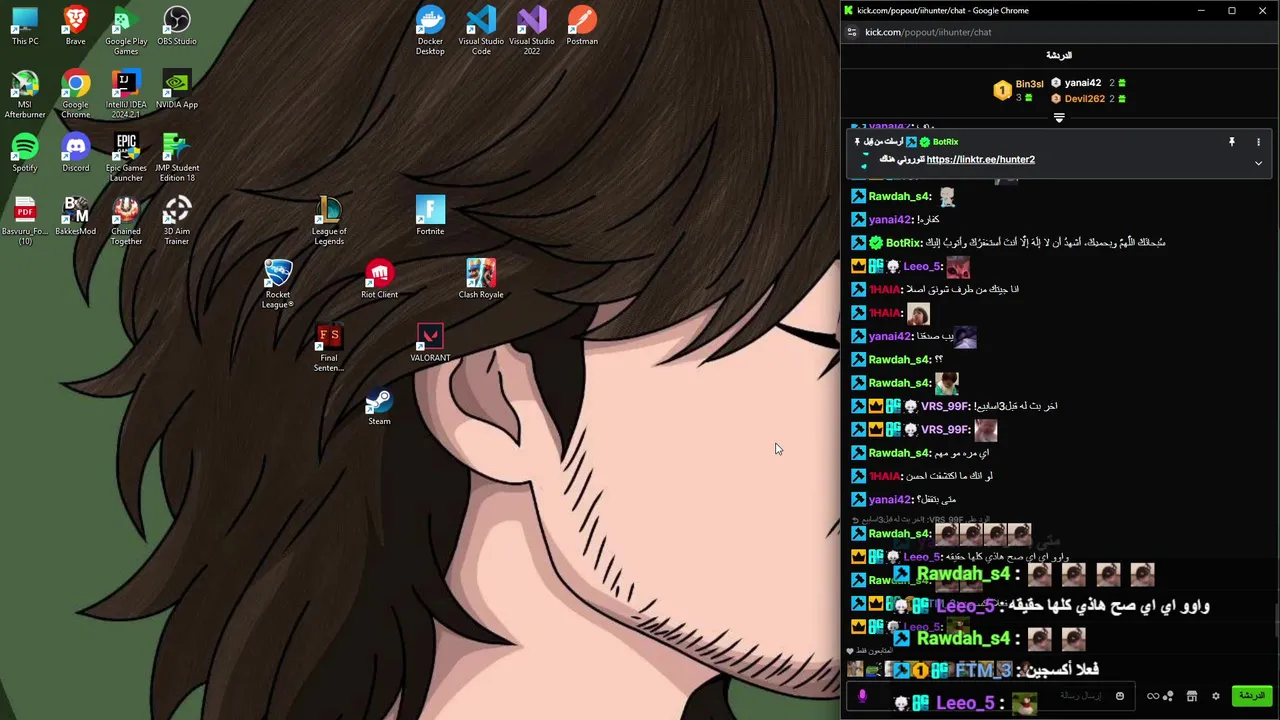Toggle the pin icon on pinned message
The width and height of the screenshot is (1280, 720).
point(1232,143)
